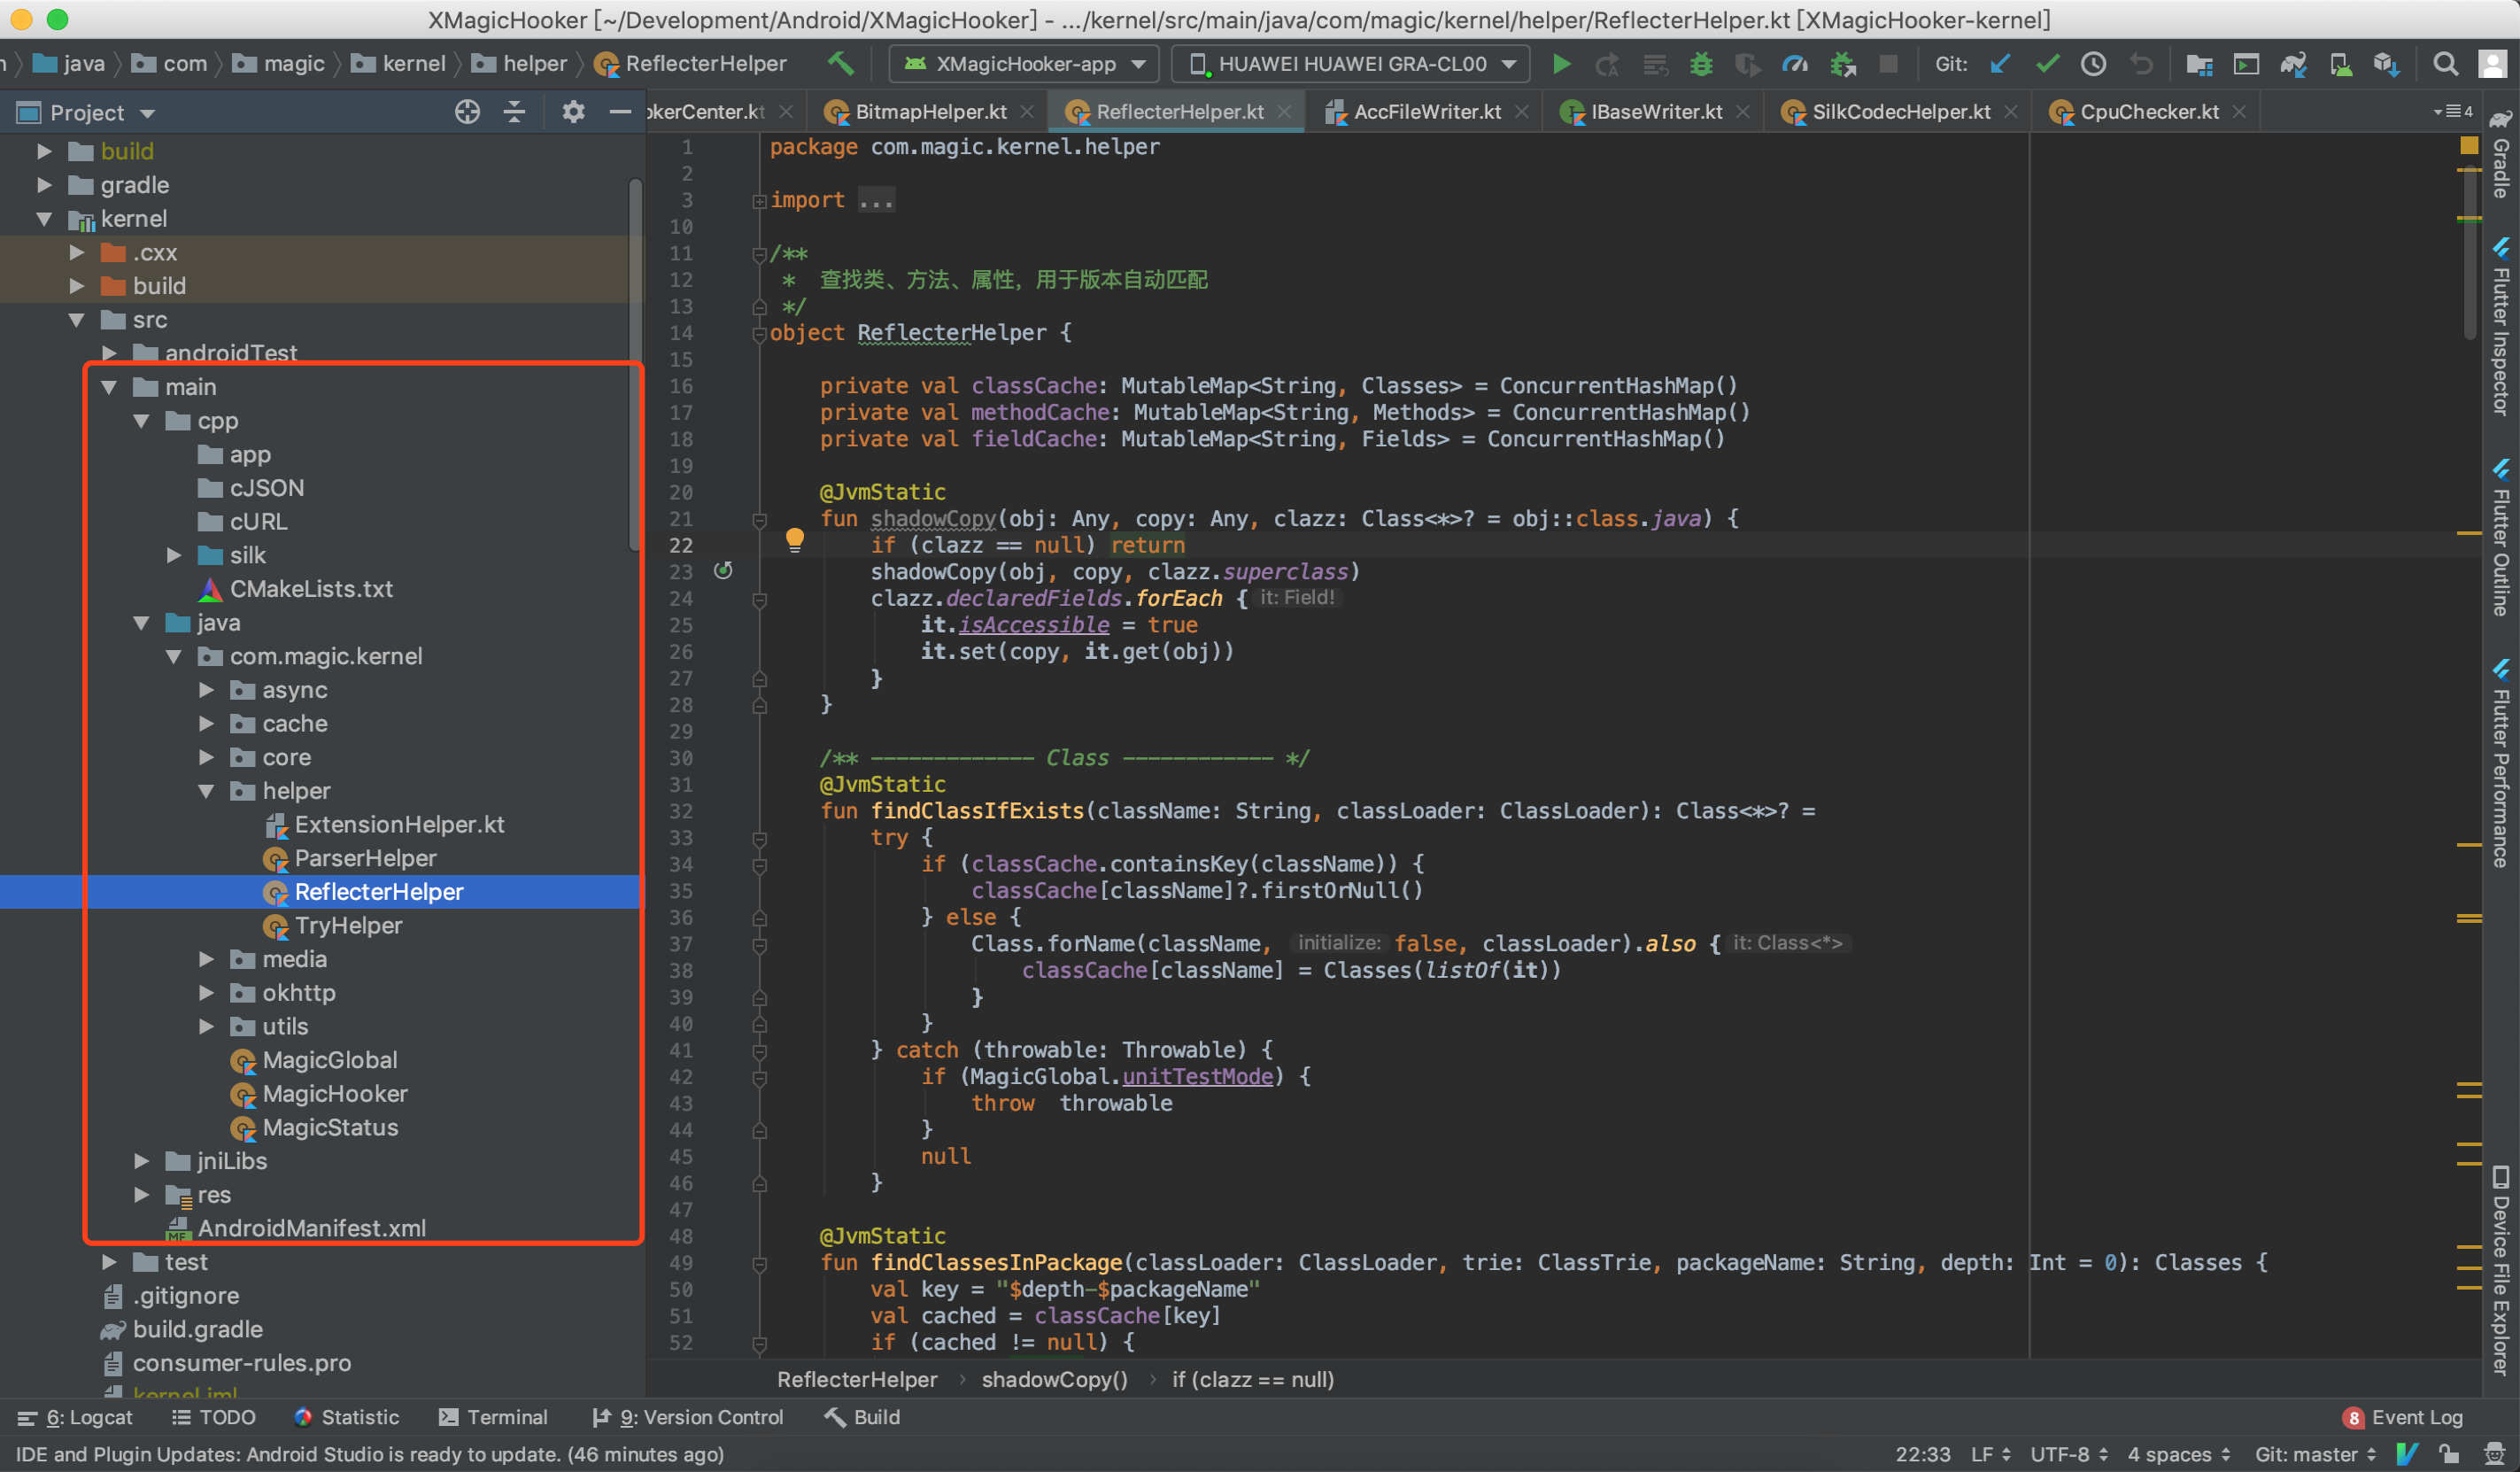Click the Search Everywhere magnifier icon
Viewport: 2520px width, 1472px height.
tap(2445, 64)
